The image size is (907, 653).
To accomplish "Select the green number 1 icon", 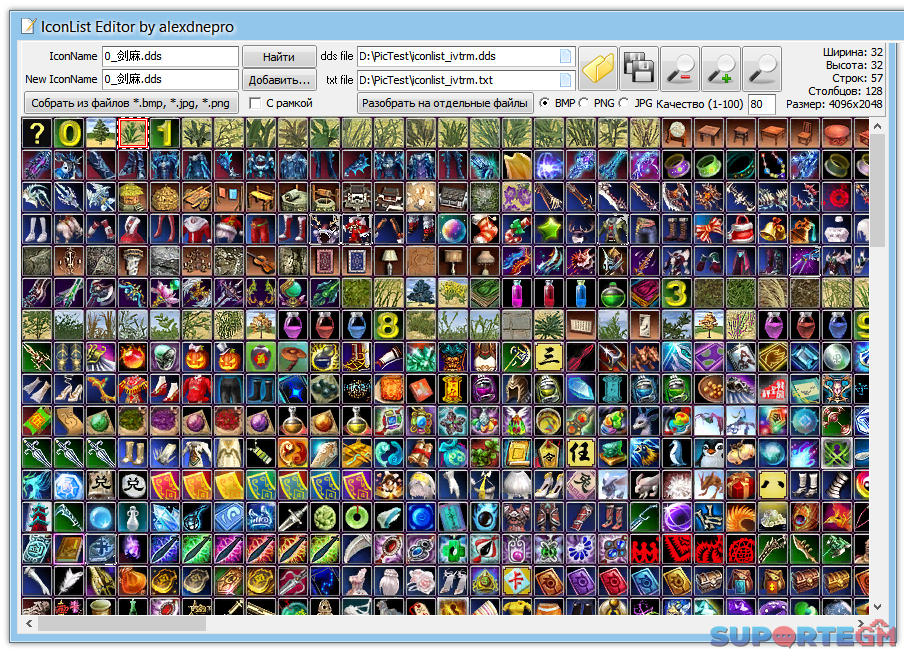I will 165,133.
